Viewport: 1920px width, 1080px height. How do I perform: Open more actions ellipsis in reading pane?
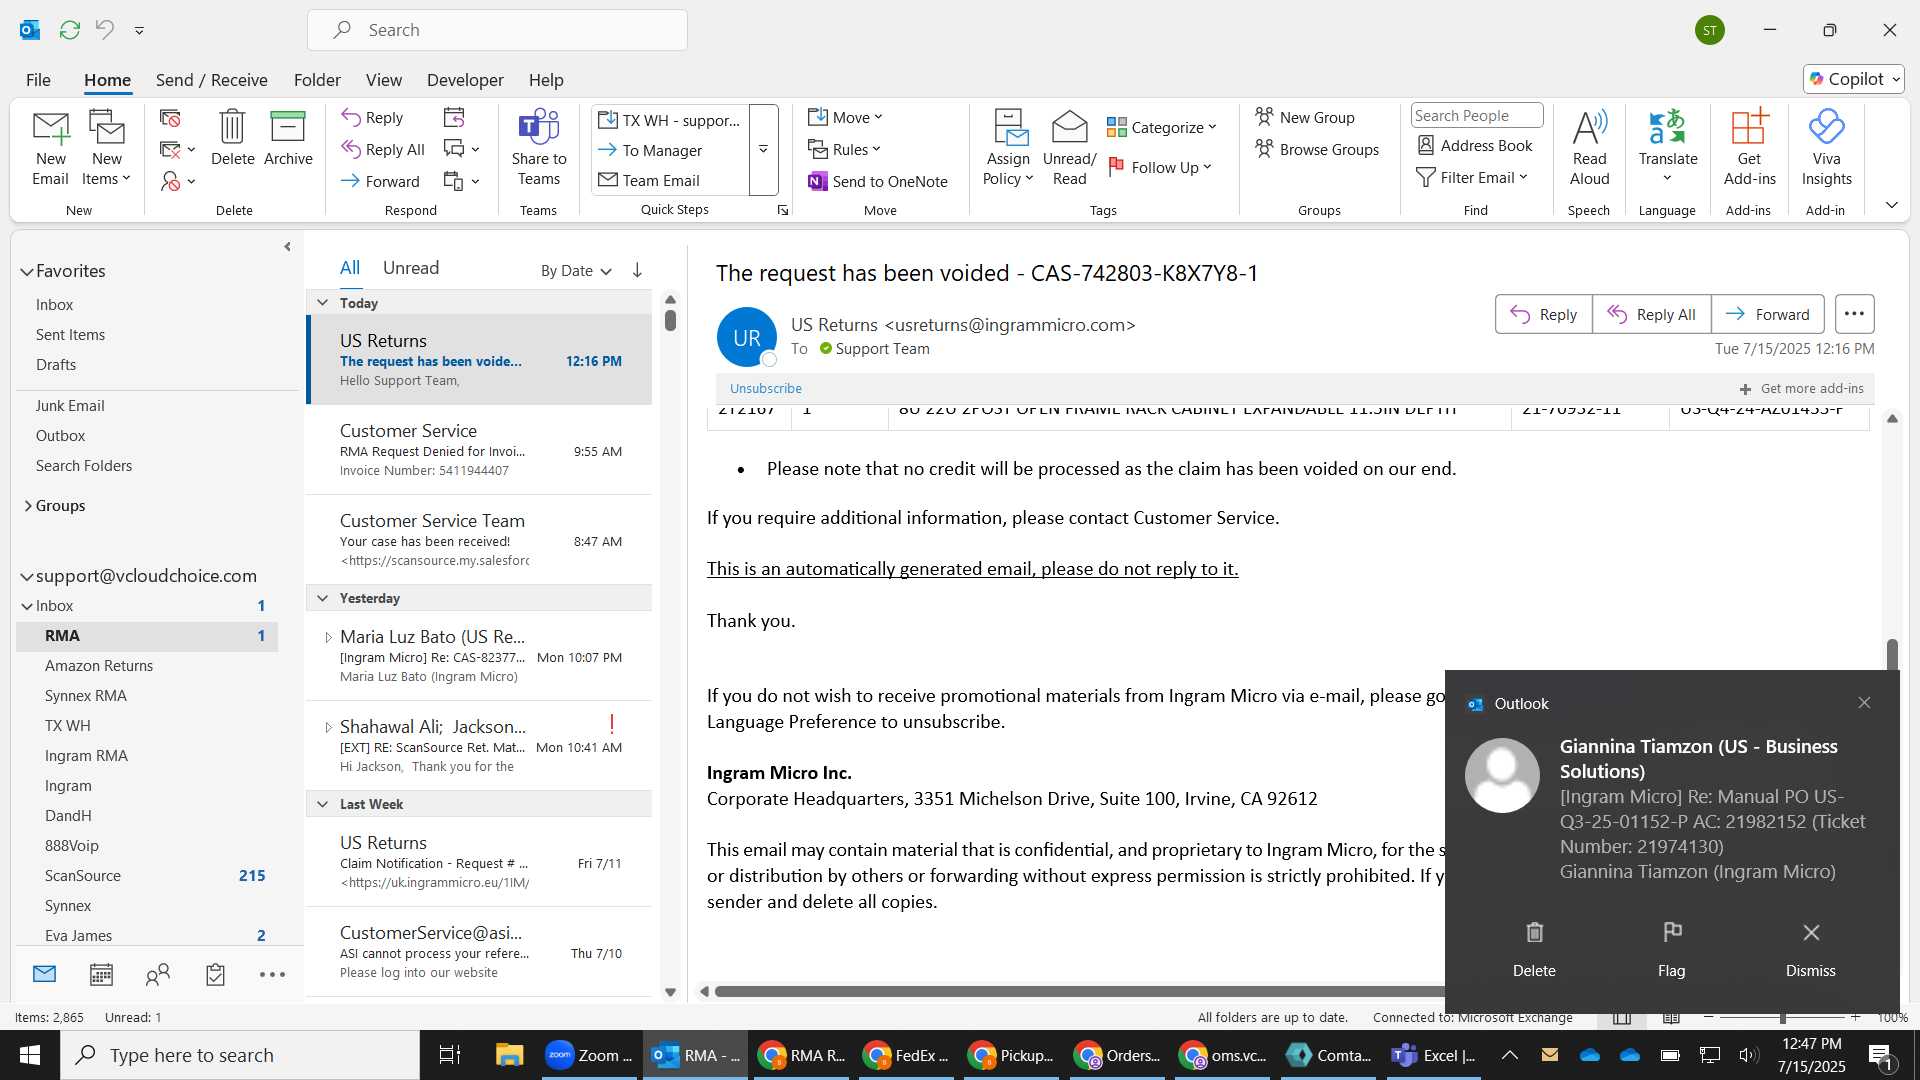pos(1854,314)
